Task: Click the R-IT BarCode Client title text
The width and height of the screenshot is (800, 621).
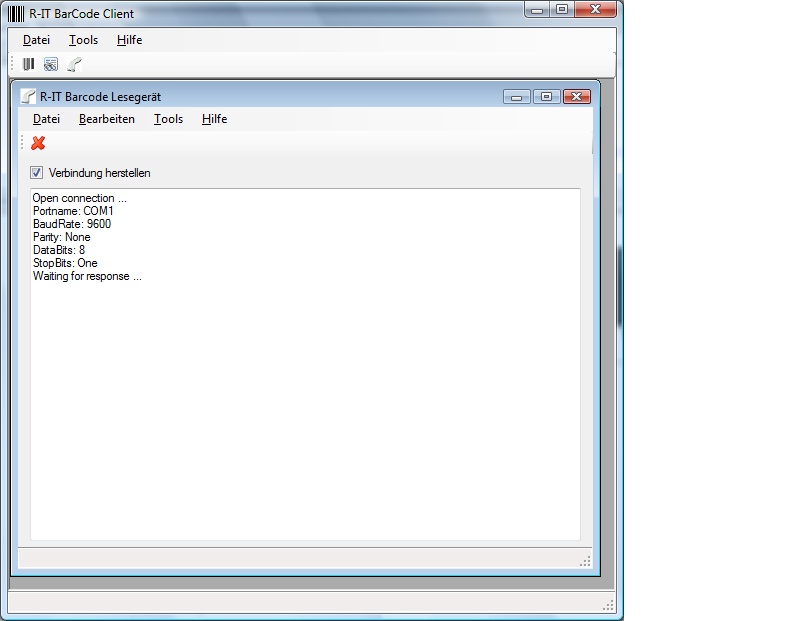Action: coord(82,14)
